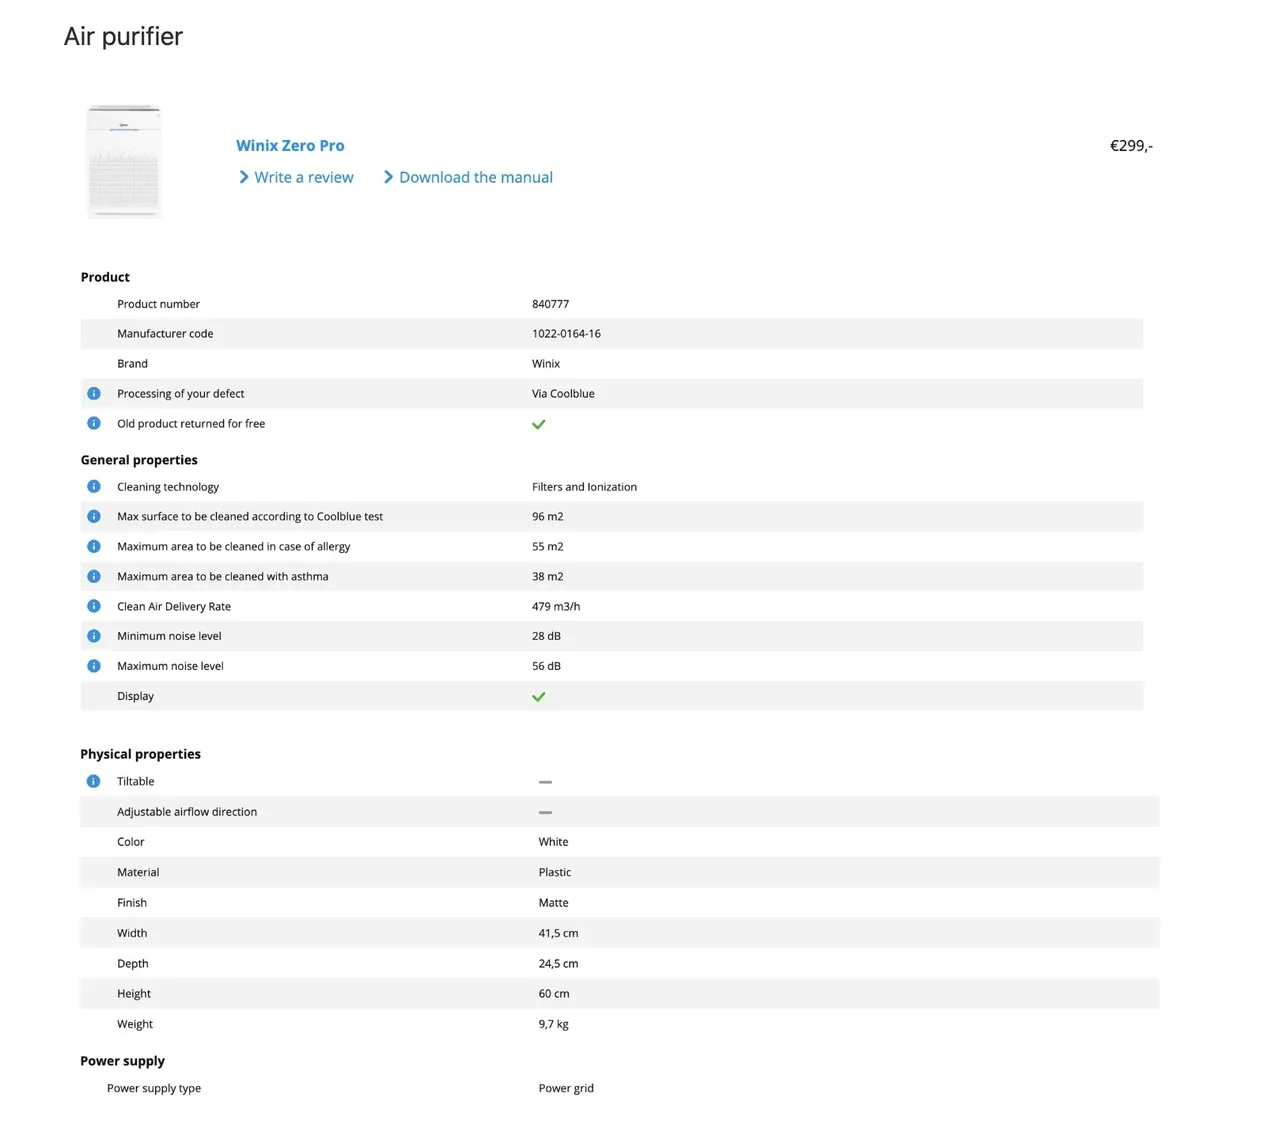1280x1131 pixels.
Task: Open info icon beside Cleaning technology
Action: point(94,487)
